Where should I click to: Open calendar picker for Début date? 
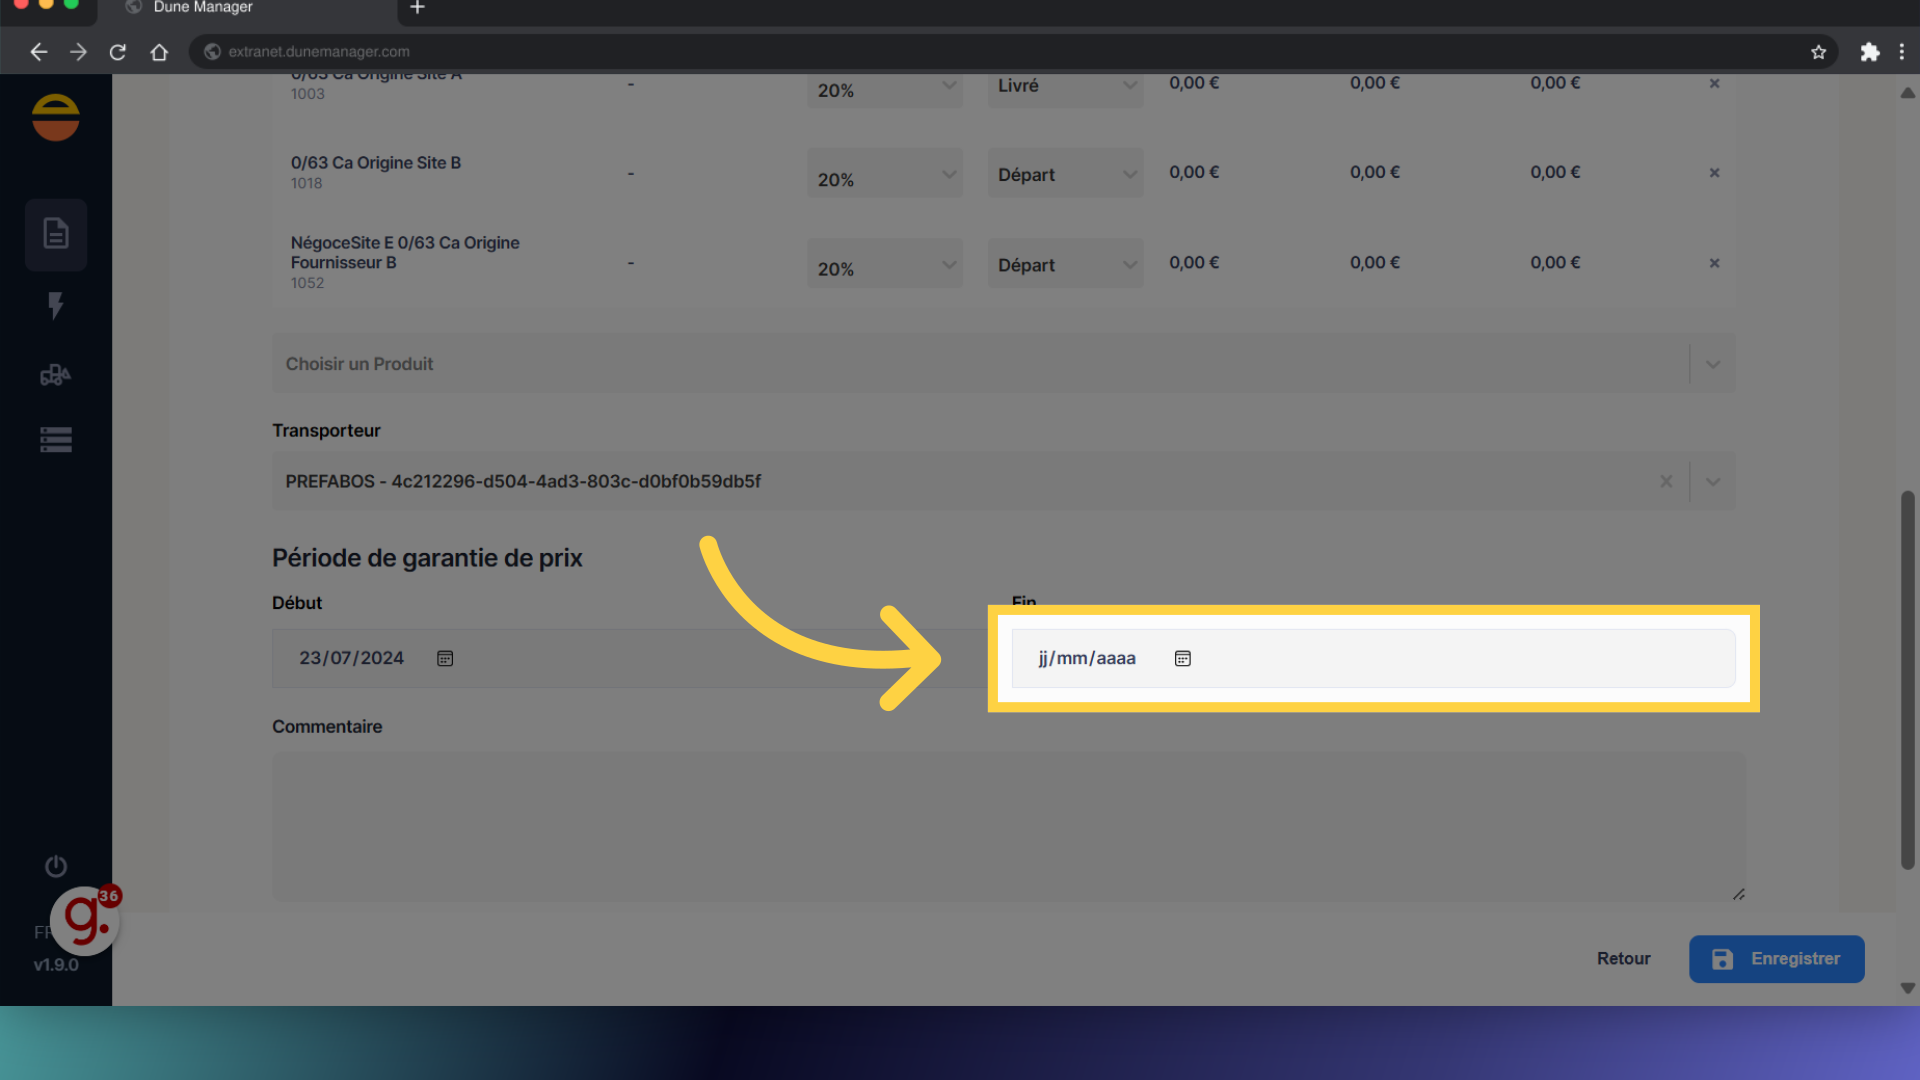[x=445, y=658]
